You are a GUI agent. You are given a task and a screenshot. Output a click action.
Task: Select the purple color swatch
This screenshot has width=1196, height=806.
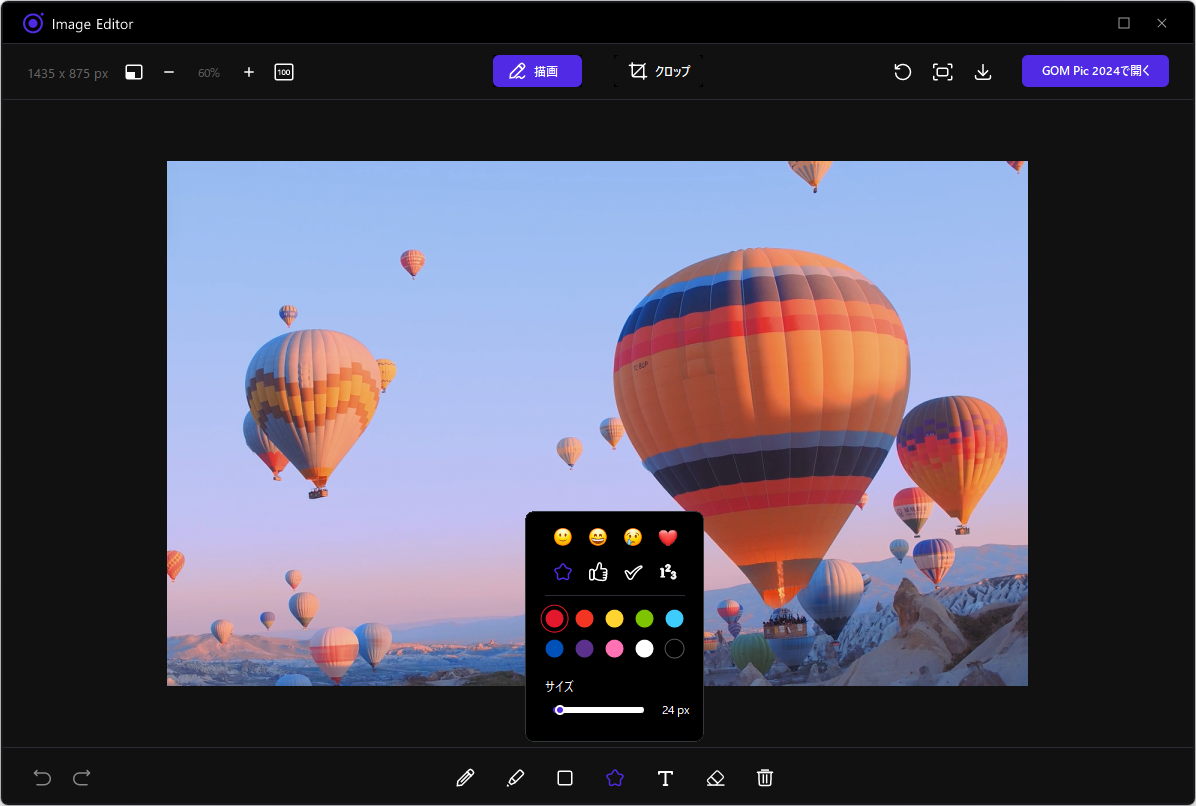tap(585, 649)
